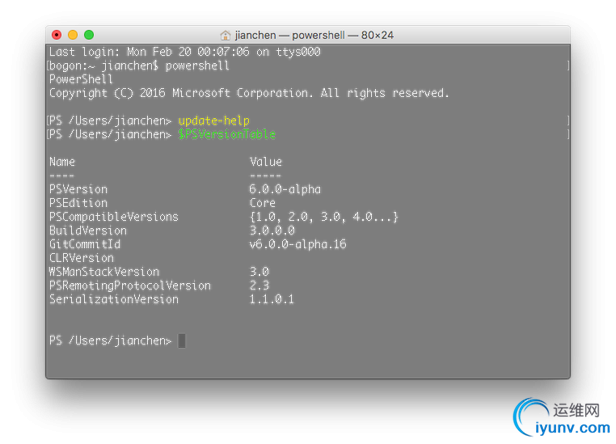Click the window title 'jianchen — powershell — 80×24'
The image size is (616, 444).
tap(314, 35)
